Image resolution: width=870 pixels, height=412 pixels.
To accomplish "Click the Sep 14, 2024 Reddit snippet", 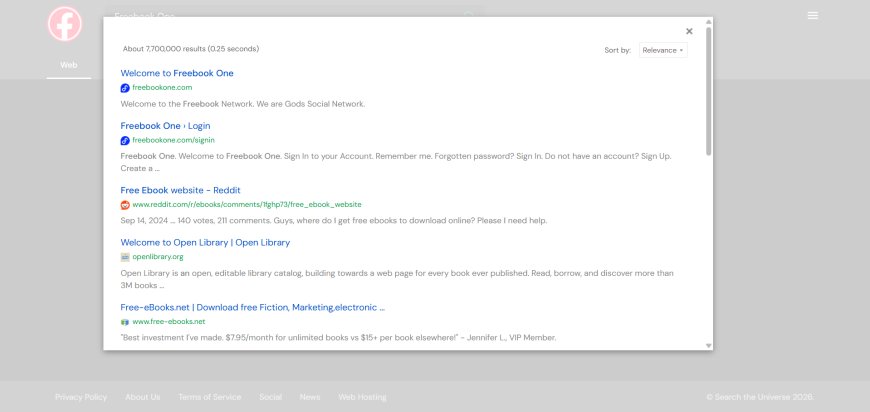I will [333, 220].
